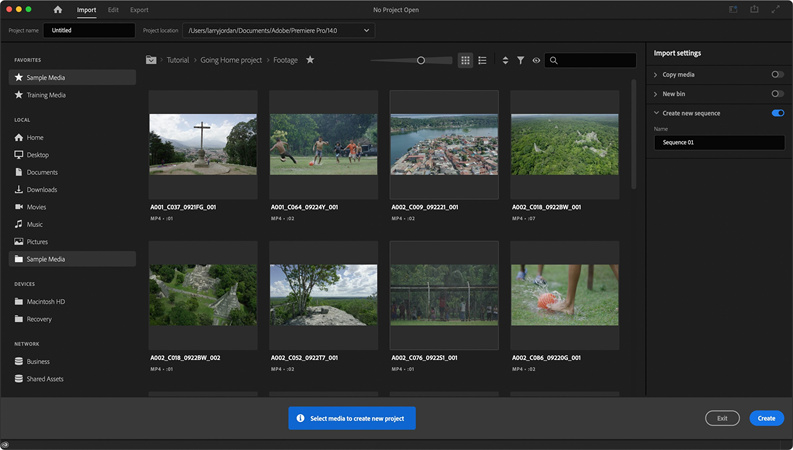Switch to the Export tab
This screenshot has height=450, width=793.
(139, 10)
